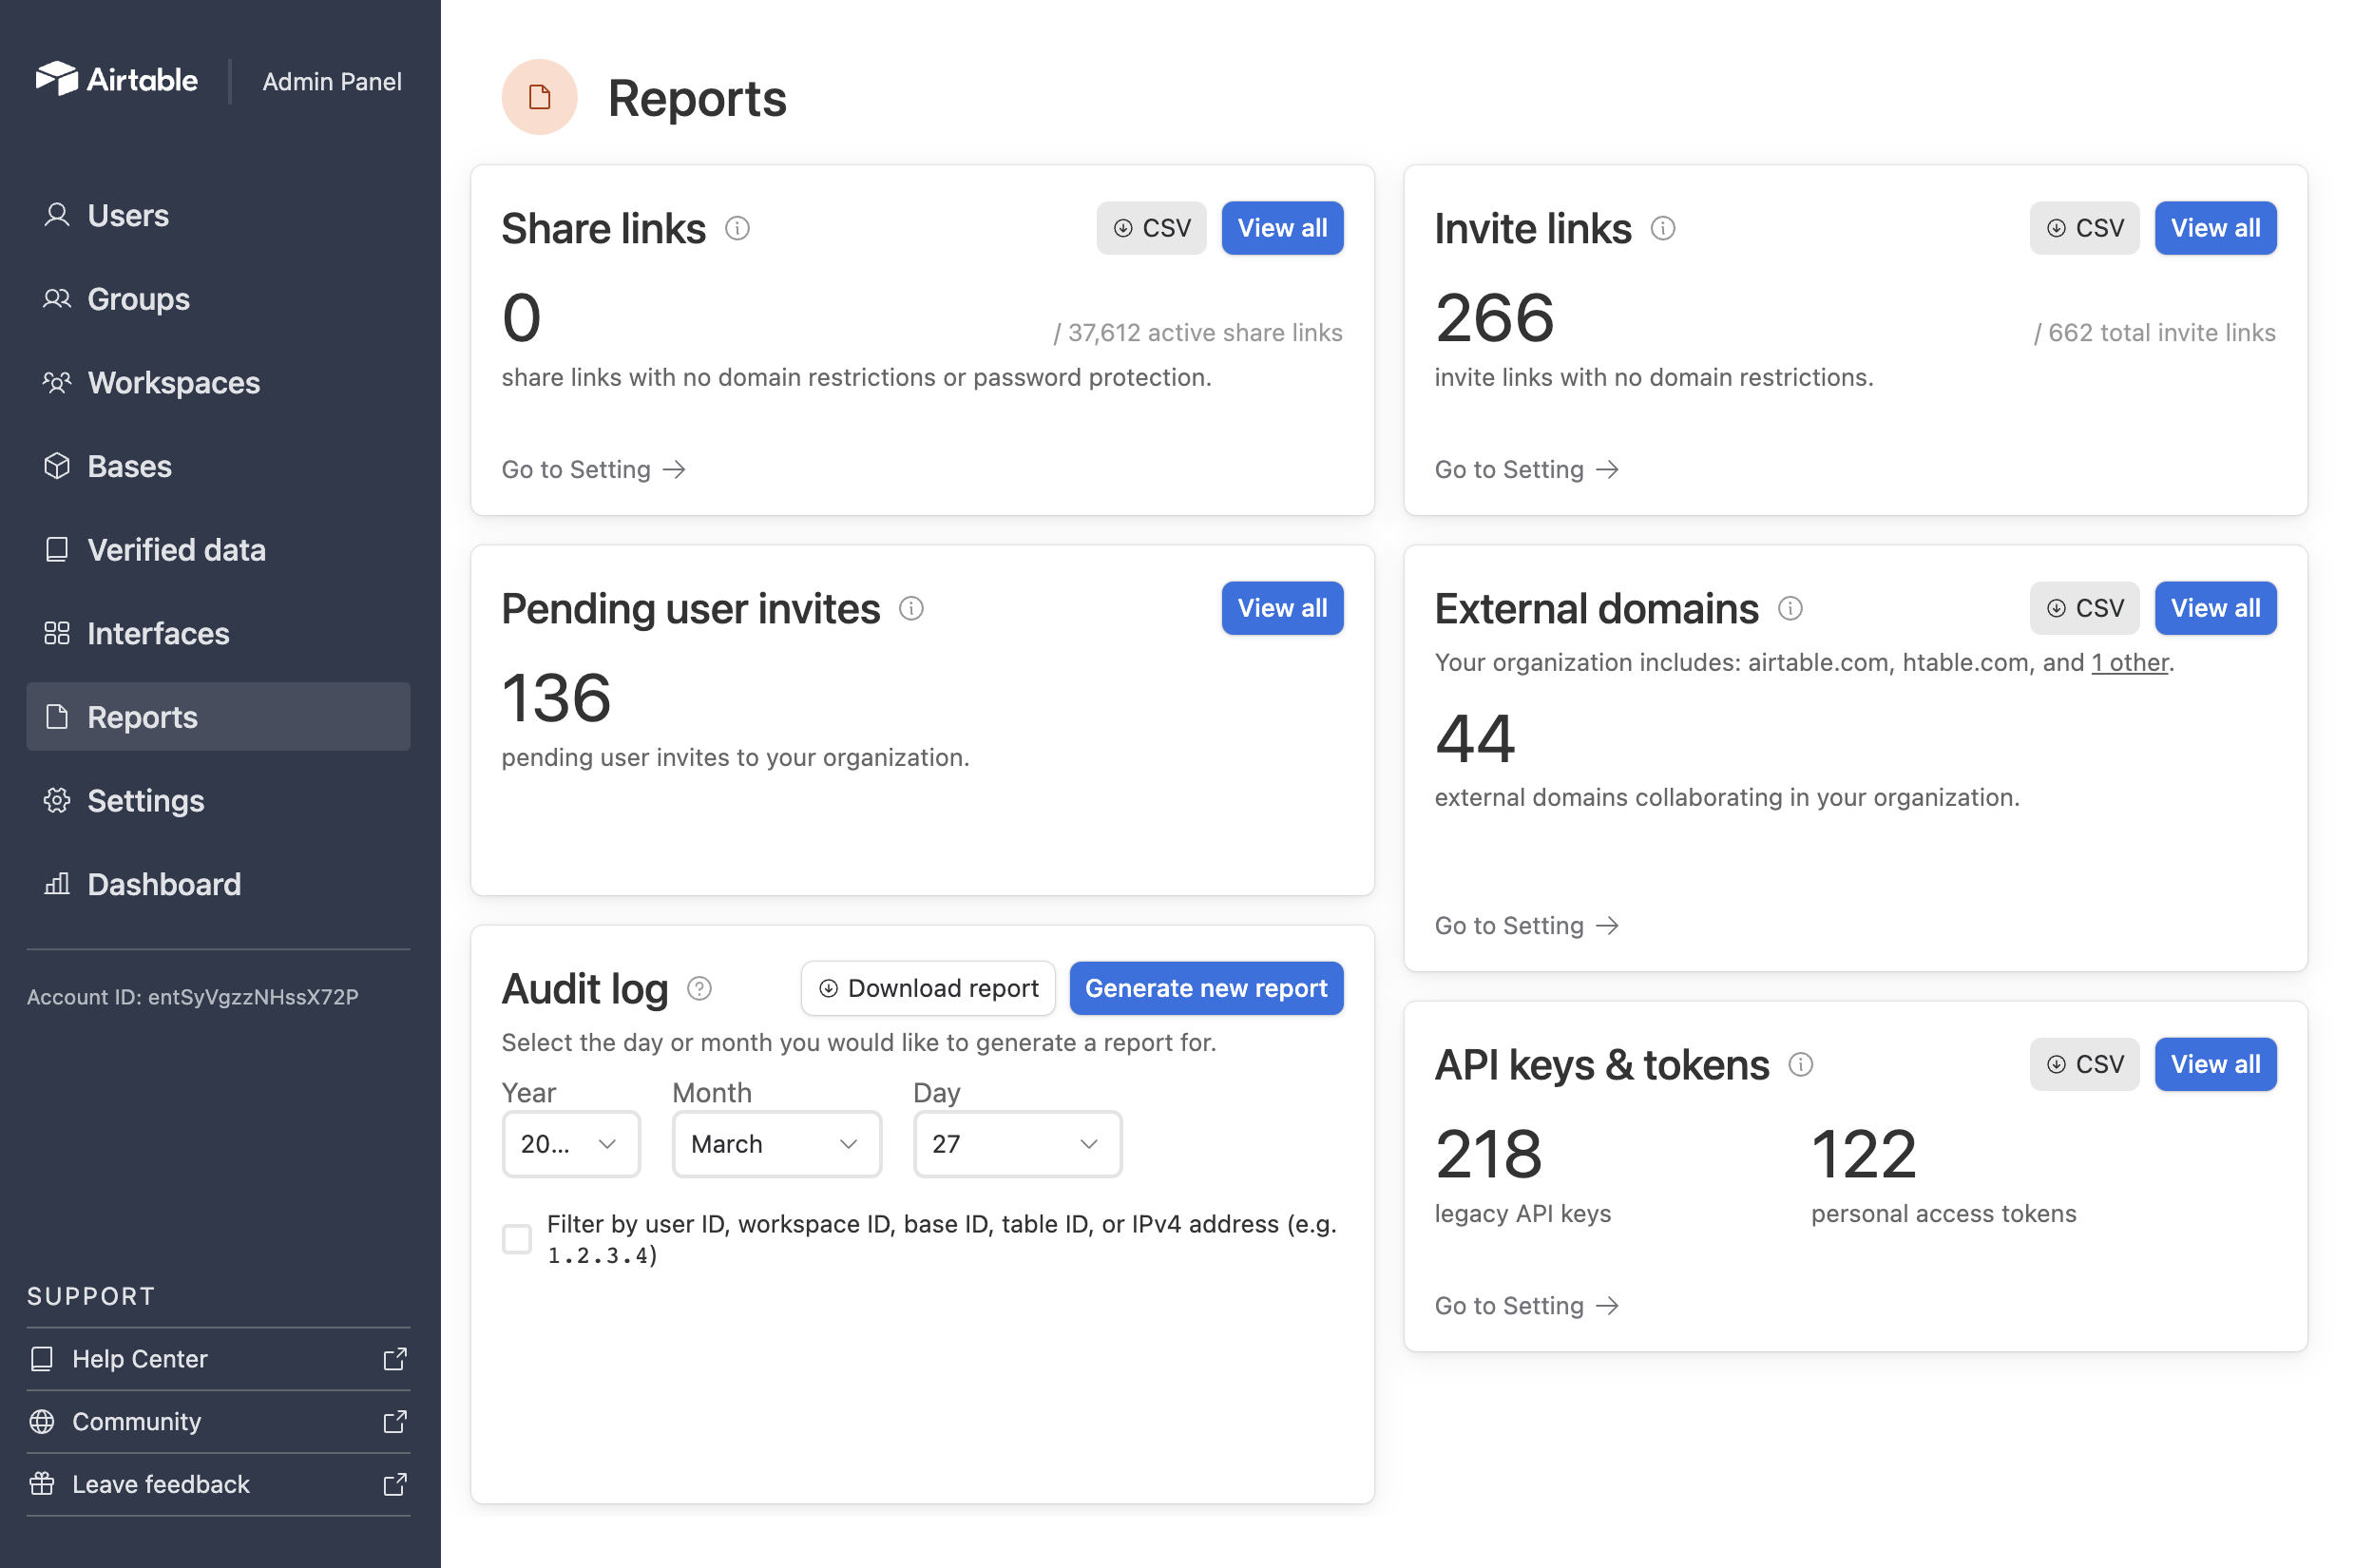Click the Community external link icon
Screen dimensions: 2355x1568
tap(395, 1421)
